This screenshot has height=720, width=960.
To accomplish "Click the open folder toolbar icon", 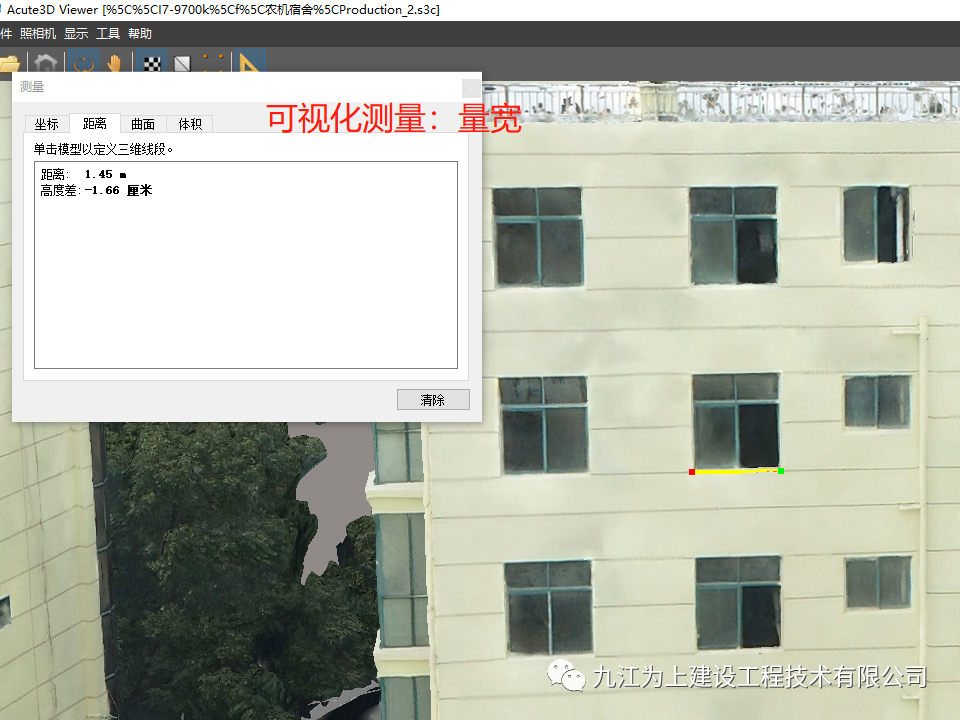I will coord(9,64).
